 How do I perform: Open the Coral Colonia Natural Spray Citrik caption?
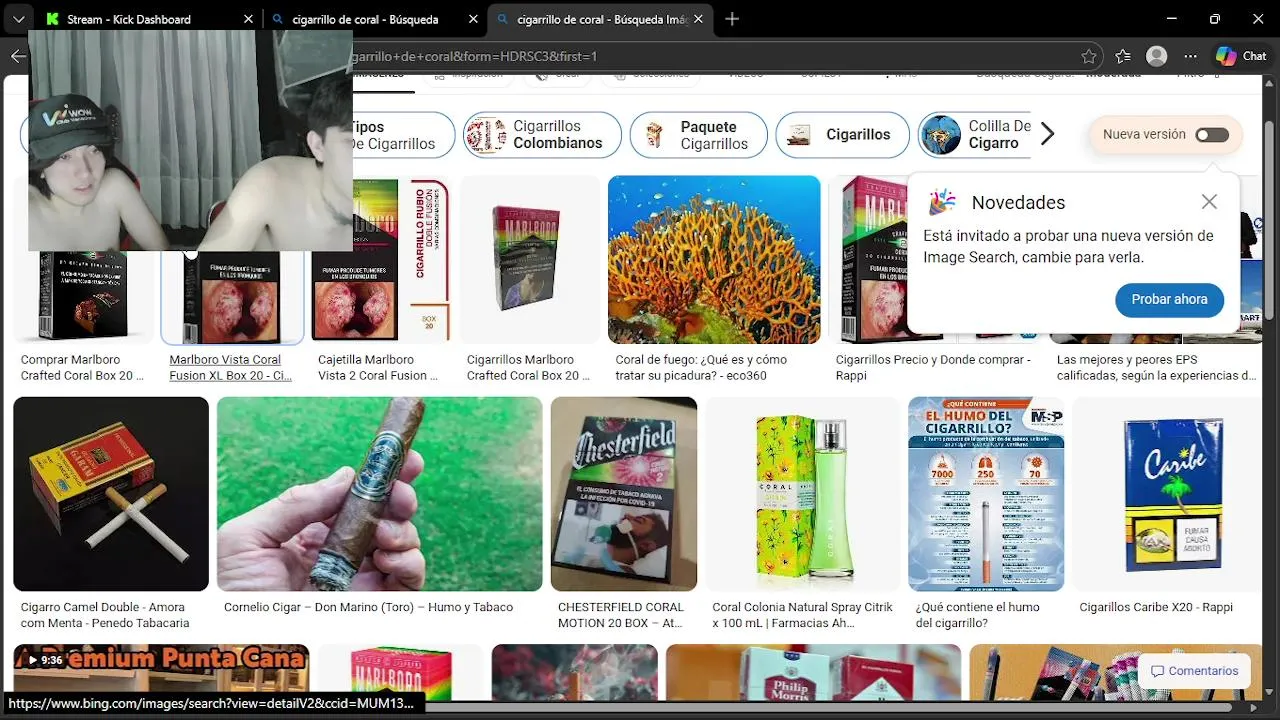pos(802,615)
